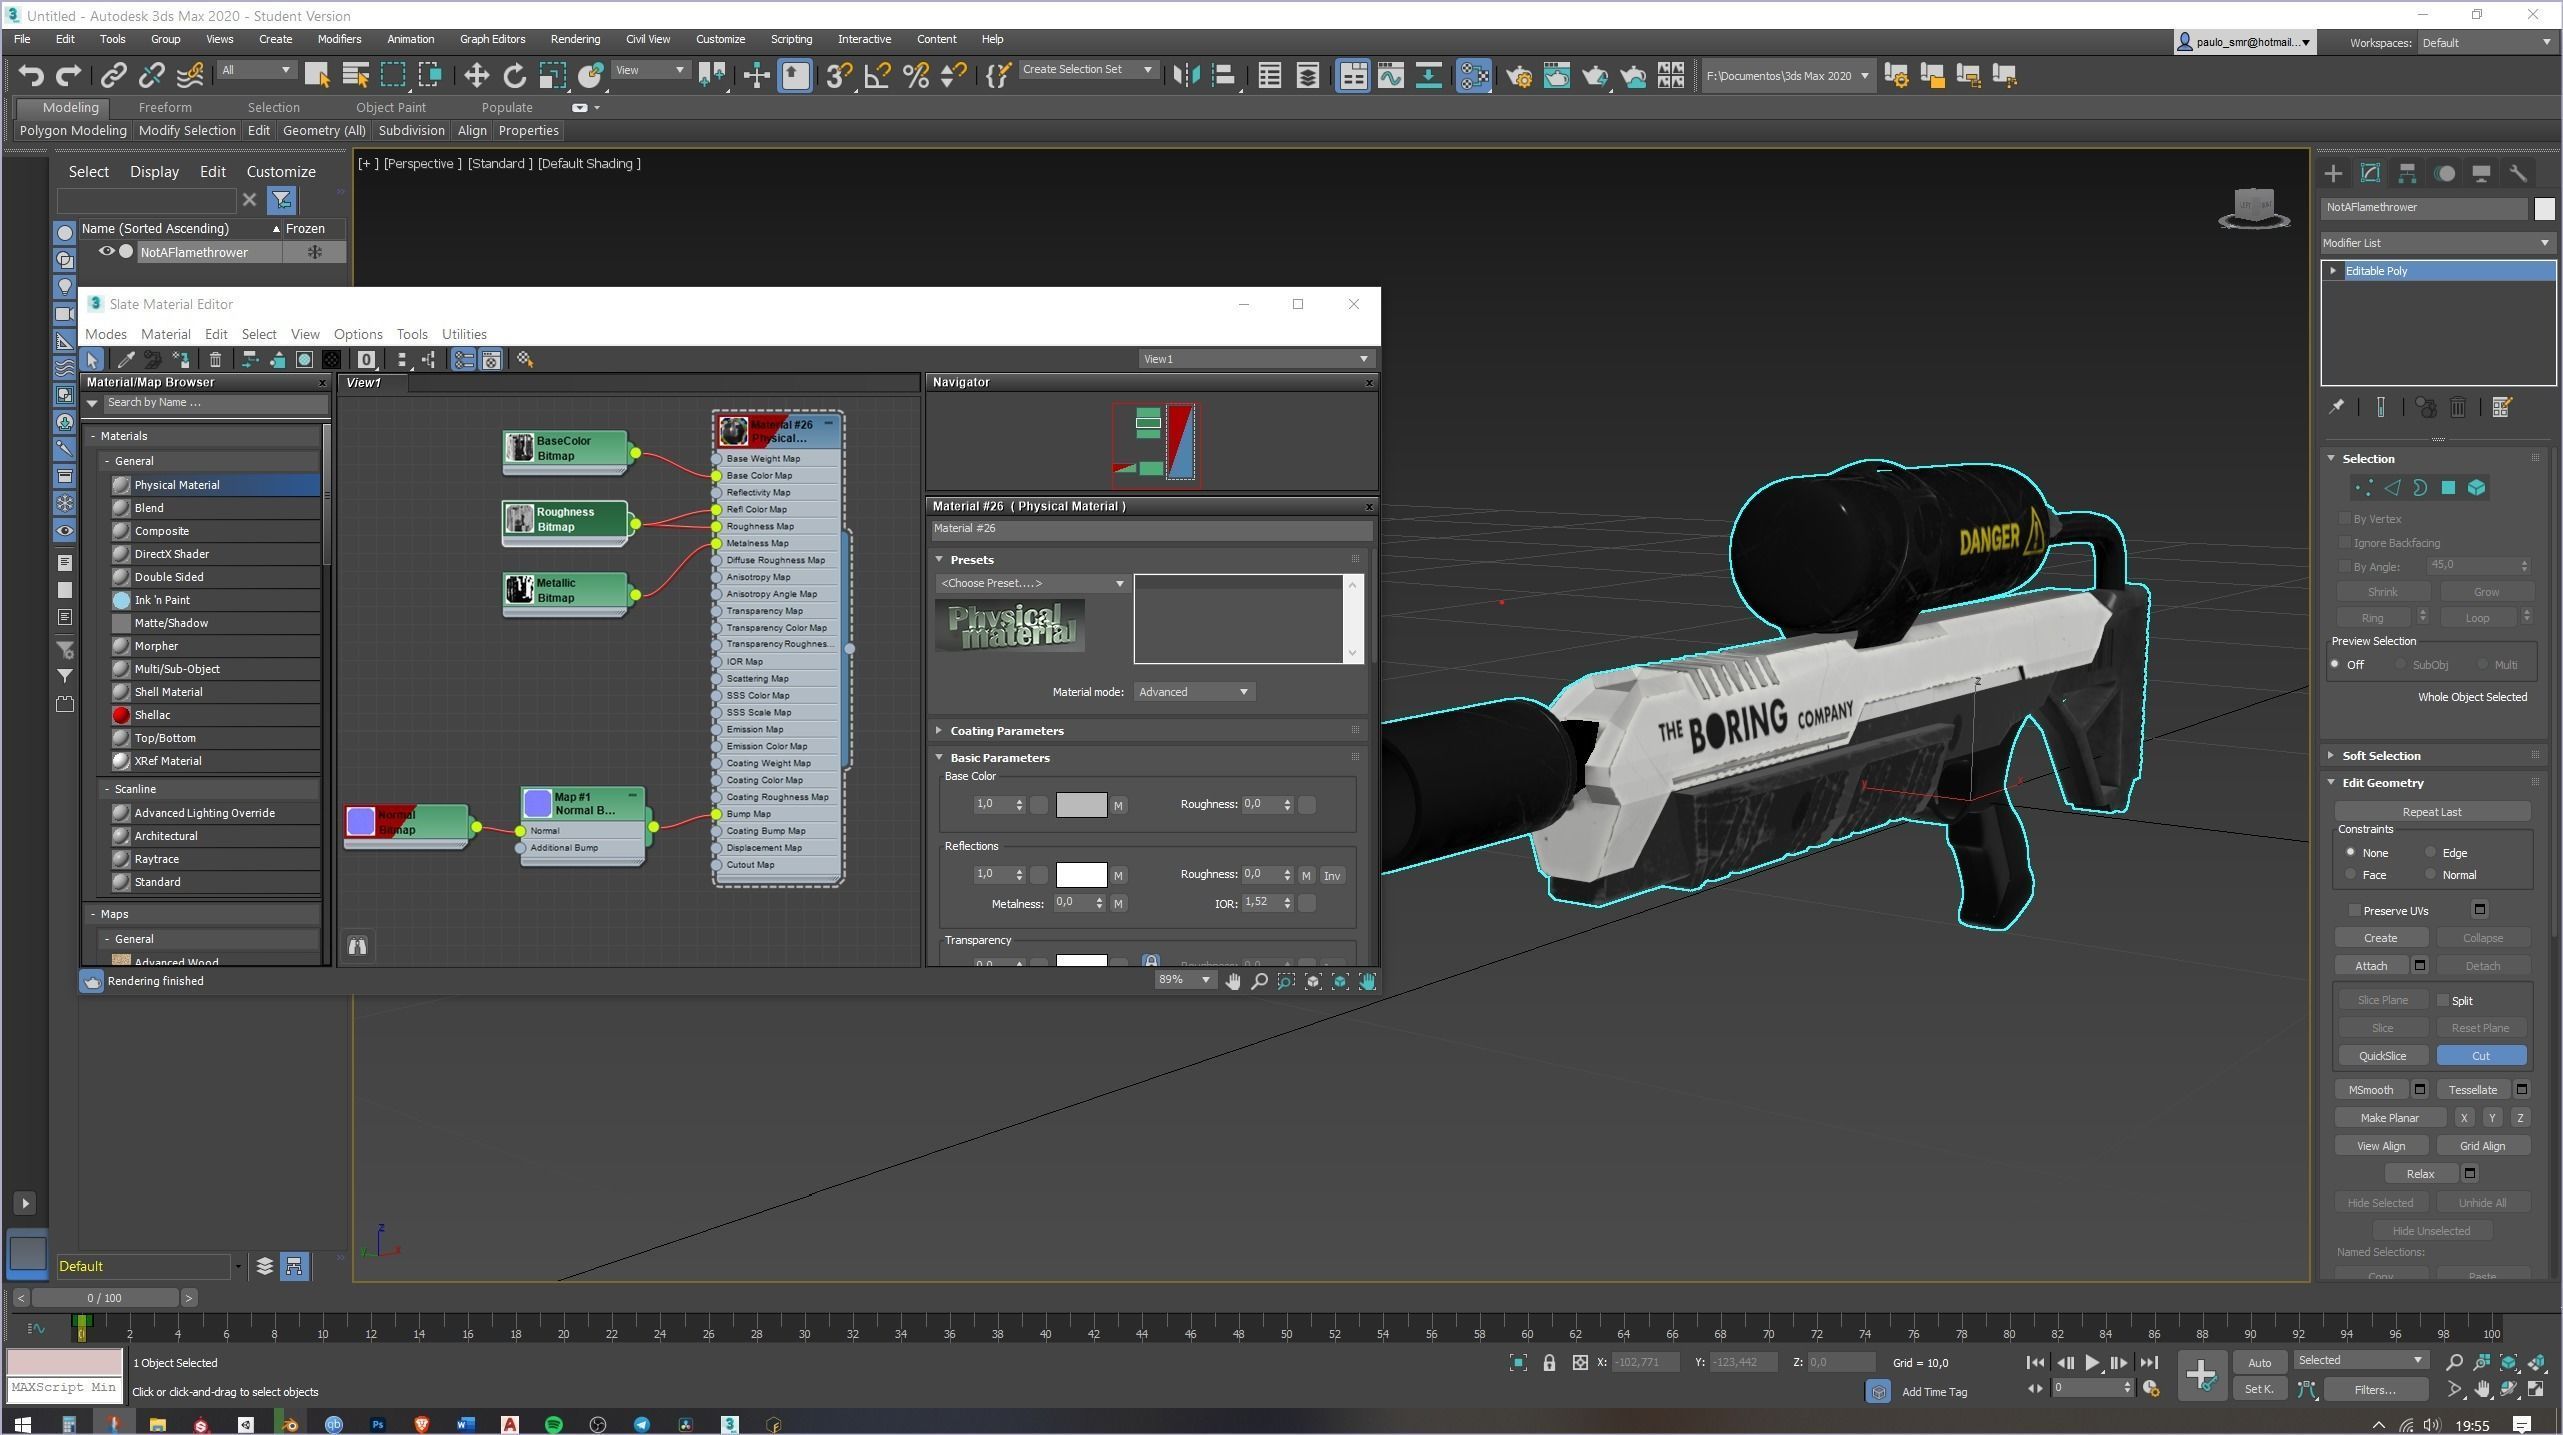This screenshot has height=1435, width=2563.
Task: Click the QuickSlice button
Action: [x=2382, y=1056]
